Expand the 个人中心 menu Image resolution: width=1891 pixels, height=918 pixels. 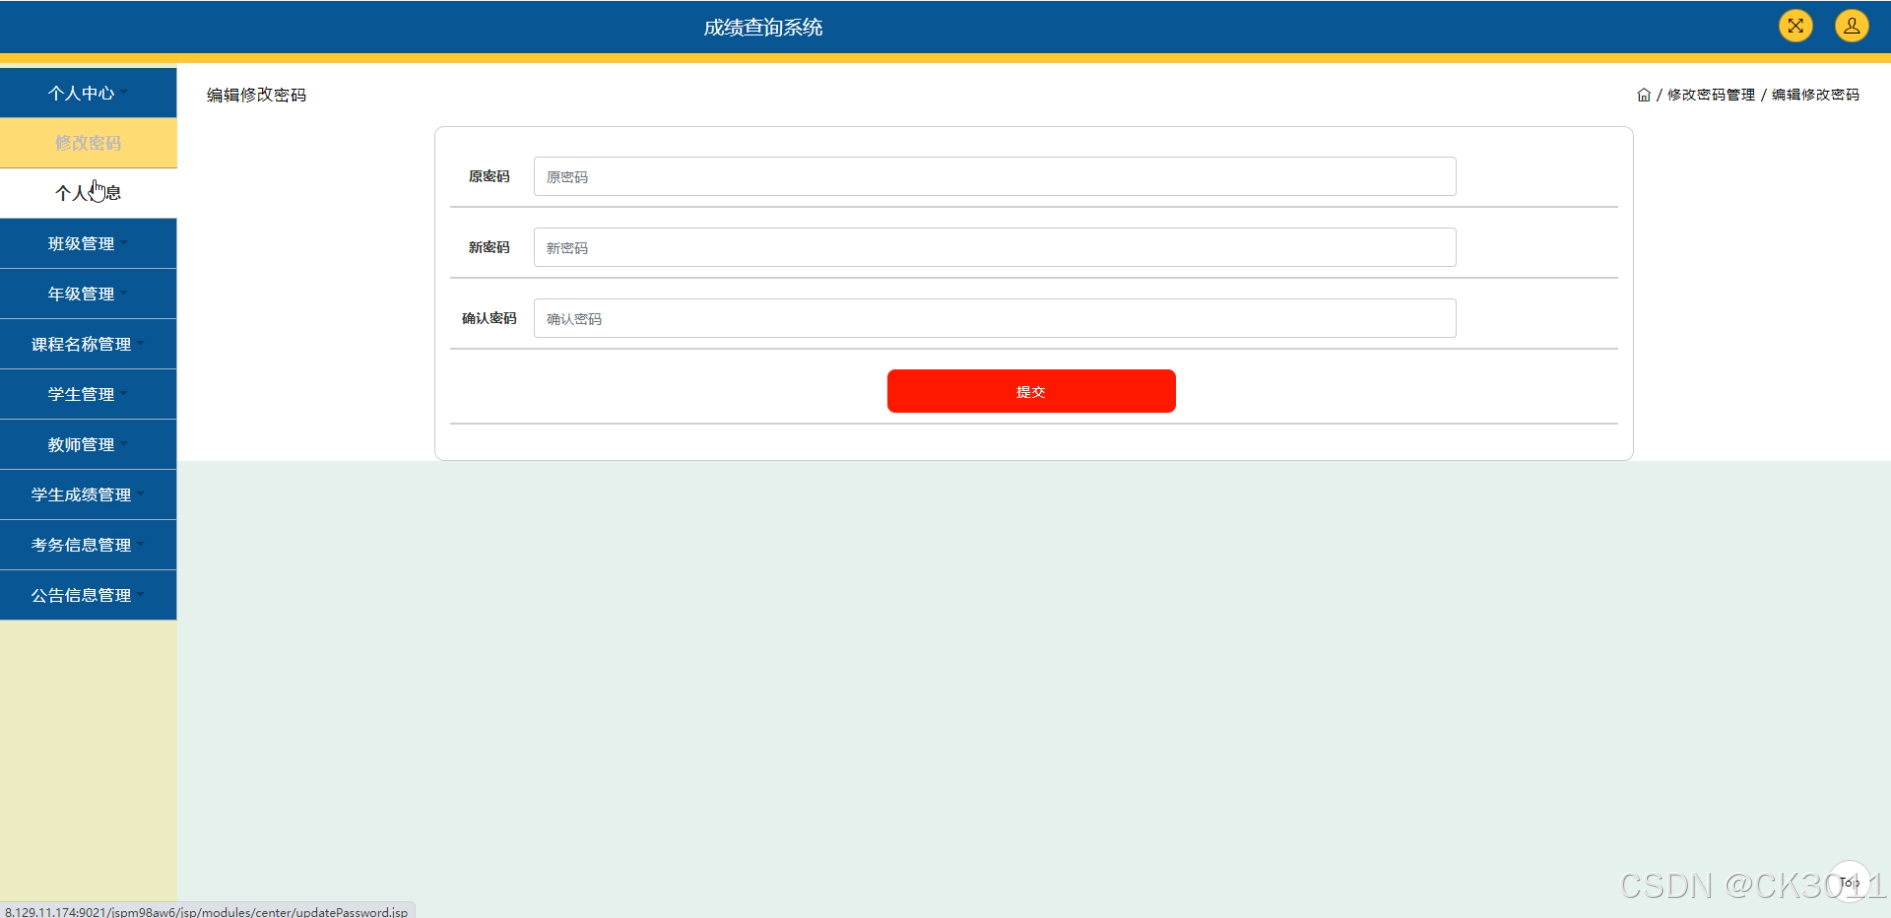click(x=88, y=93)
